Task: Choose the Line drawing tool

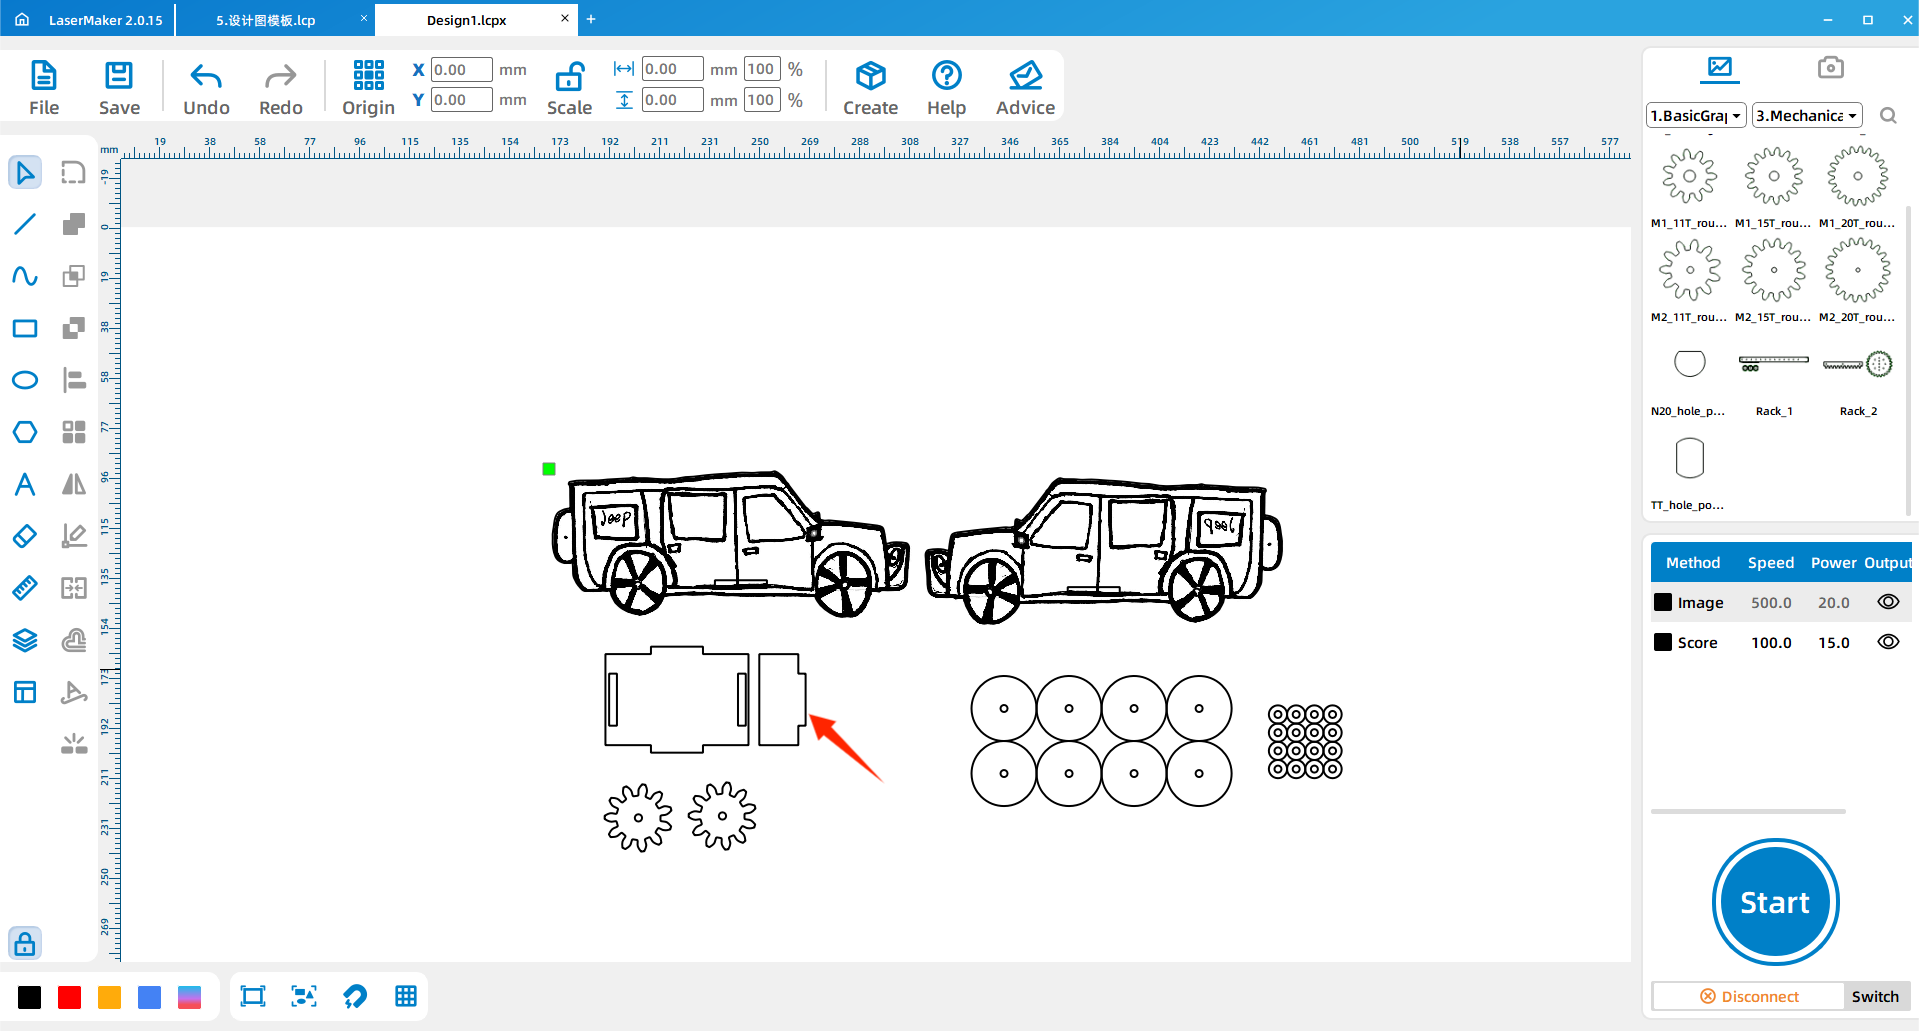Action: tap(25, 224)
